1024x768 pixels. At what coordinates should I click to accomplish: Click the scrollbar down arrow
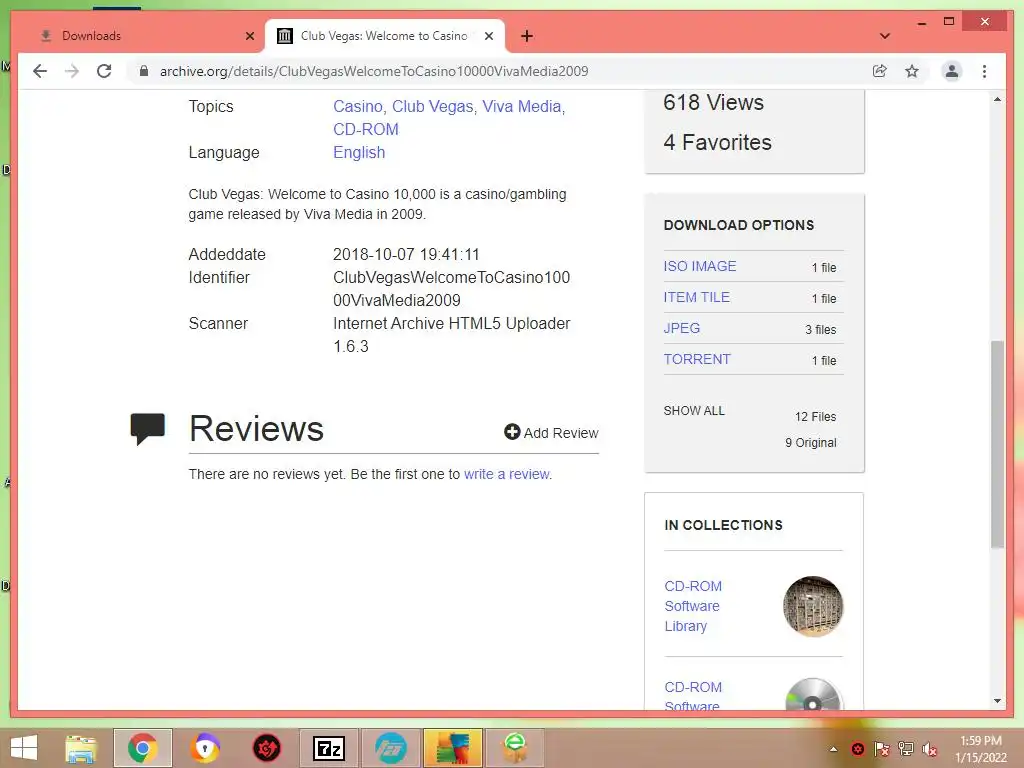(x=997, y=701)
